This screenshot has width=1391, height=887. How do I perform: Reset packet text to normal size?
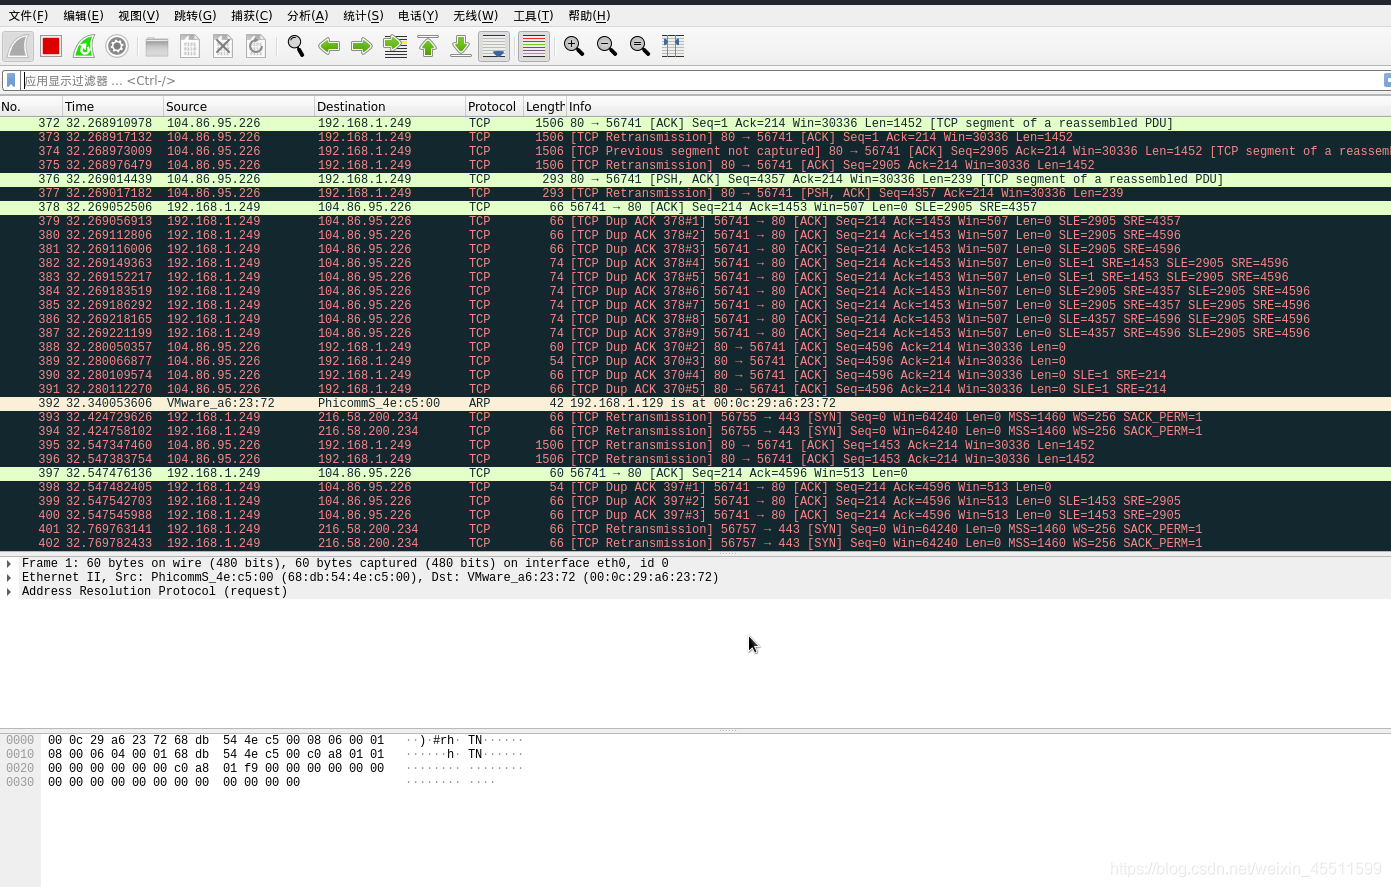pos(640,46)
